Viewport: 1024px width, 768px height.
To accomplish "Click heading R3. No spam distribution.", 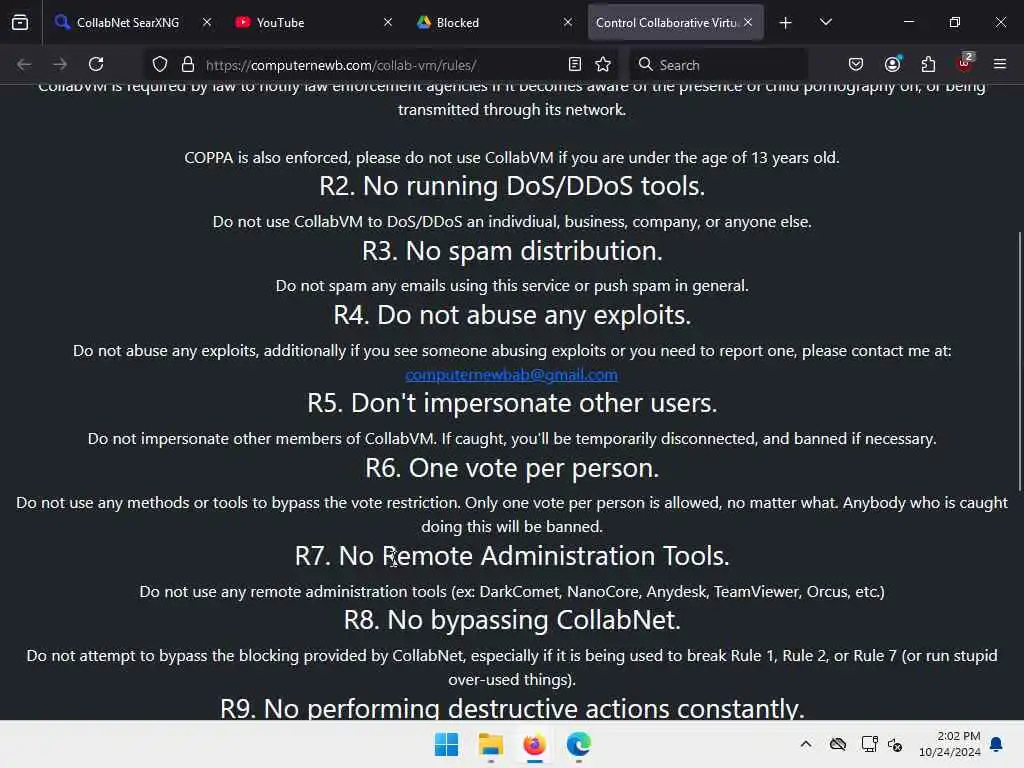I will coord(512,251).
